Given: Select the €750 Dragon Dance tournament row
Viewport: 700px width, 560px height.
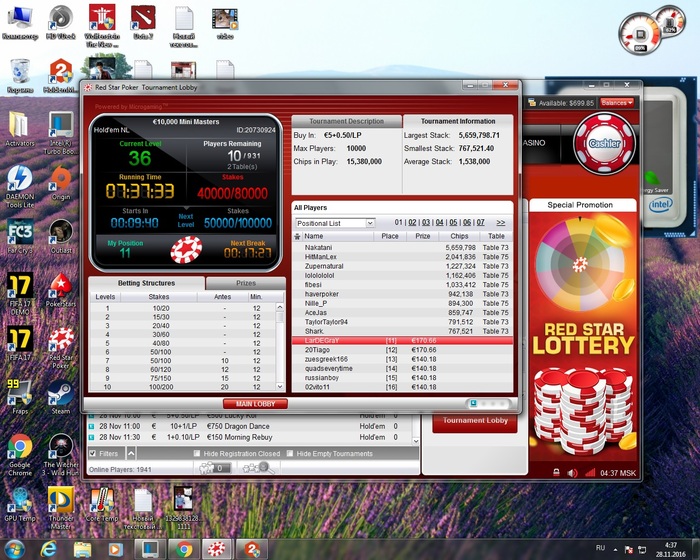Looking at the screenshot, I should [248, 426].
